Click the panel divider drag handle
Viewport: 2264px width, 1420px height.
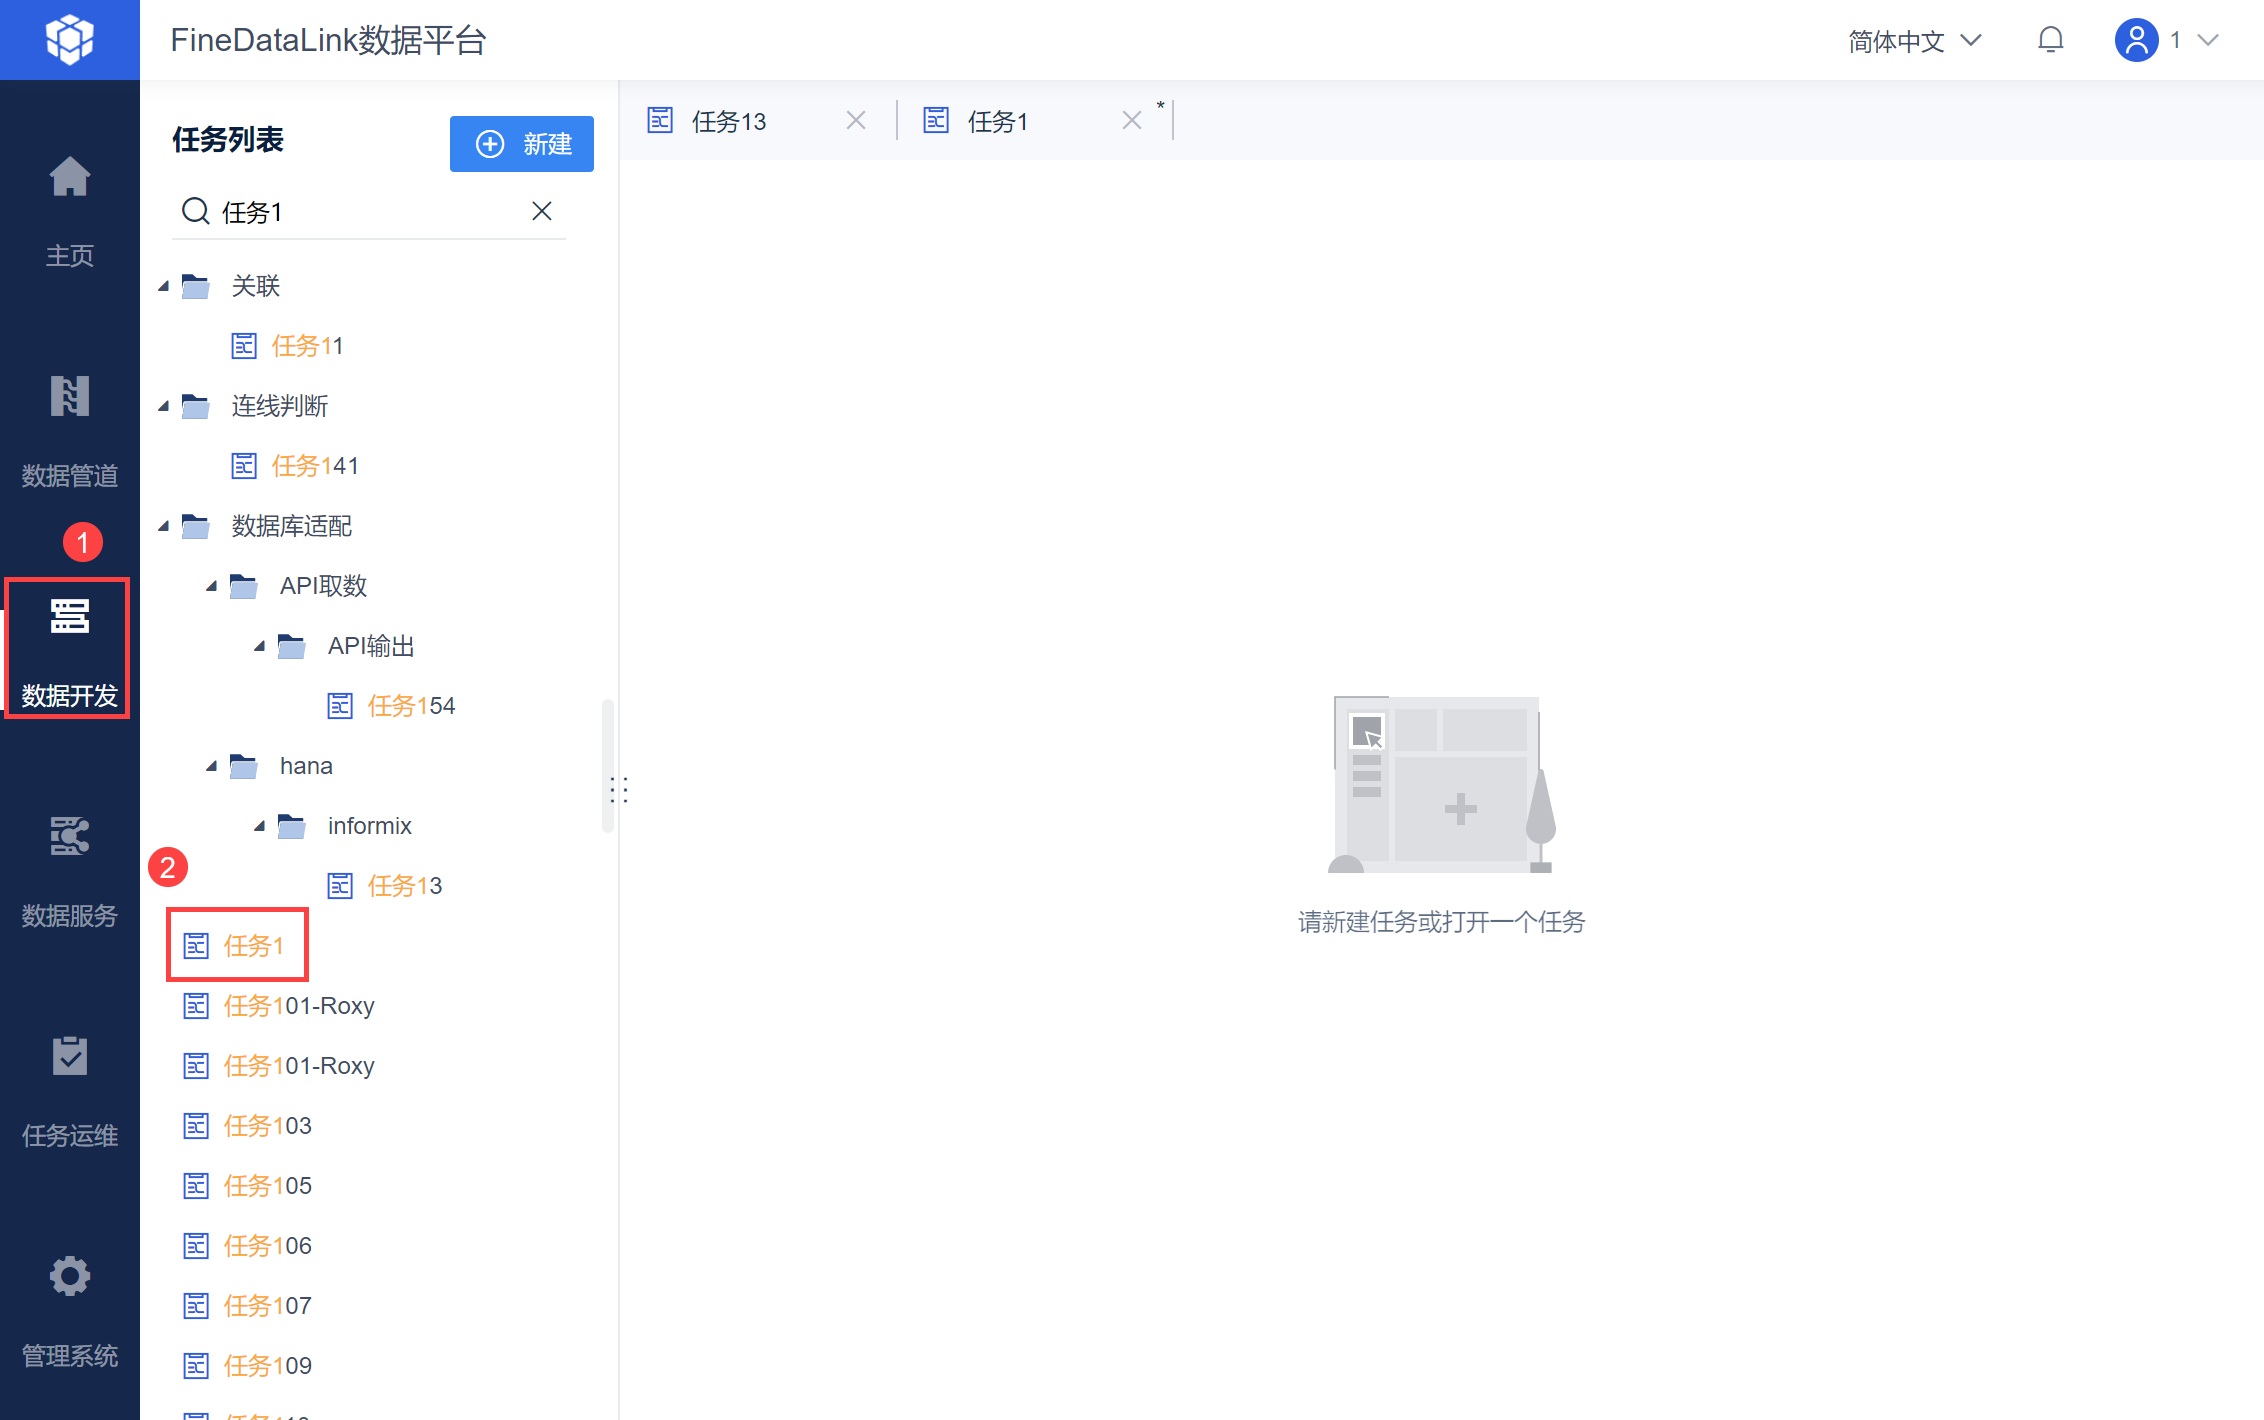click(x=619, y=790)
